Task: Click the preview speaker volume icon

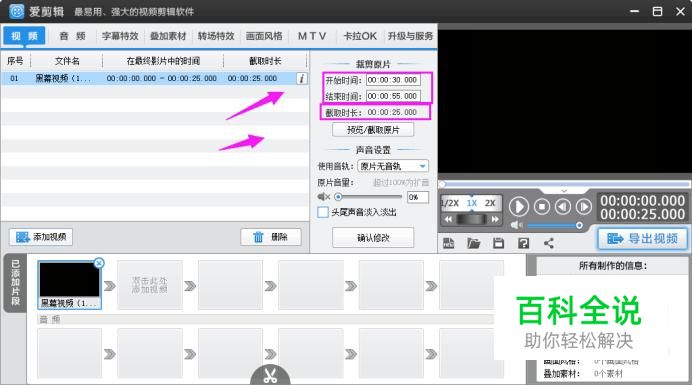Action: pyautogui.click(x=516, y=225)
